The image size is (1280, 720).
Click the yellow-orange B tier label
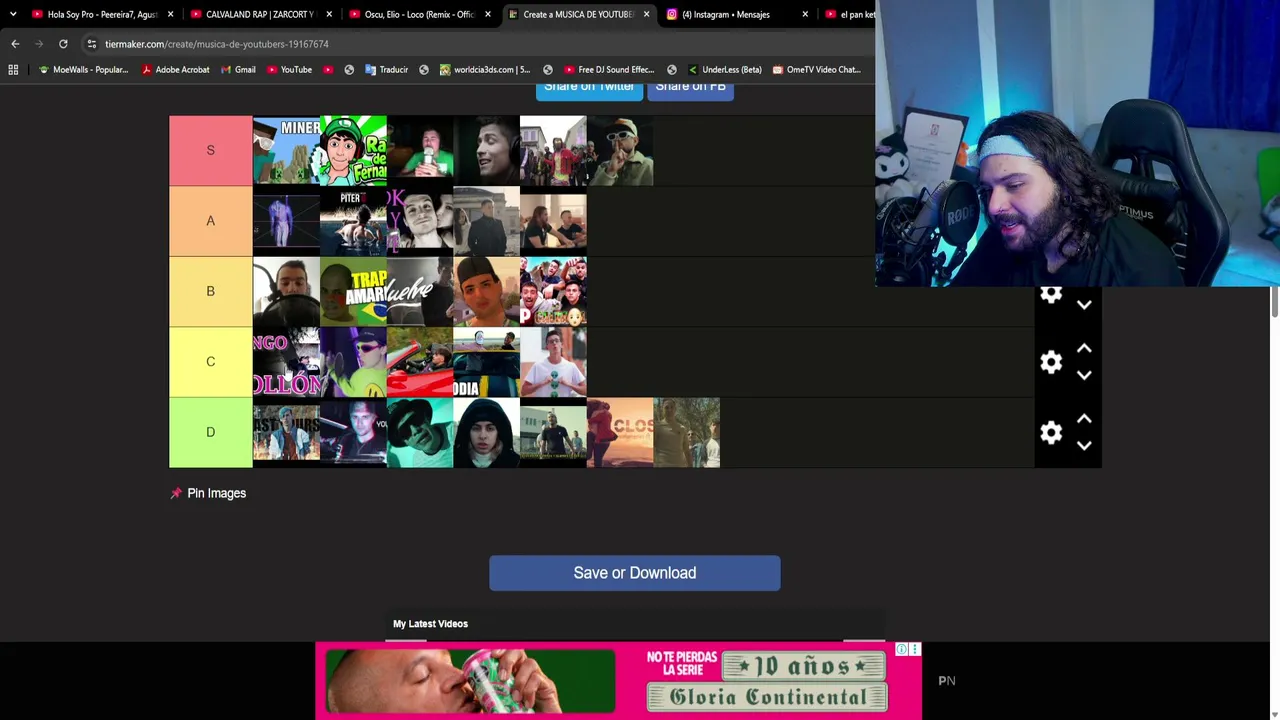coord(210,291)
